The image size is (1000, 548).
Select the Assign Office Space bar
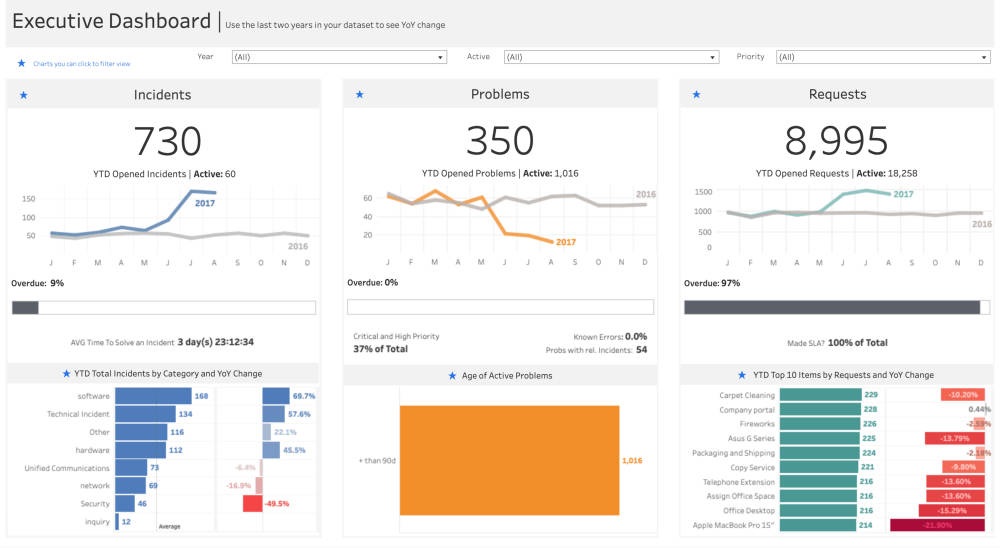coord(818,496)
